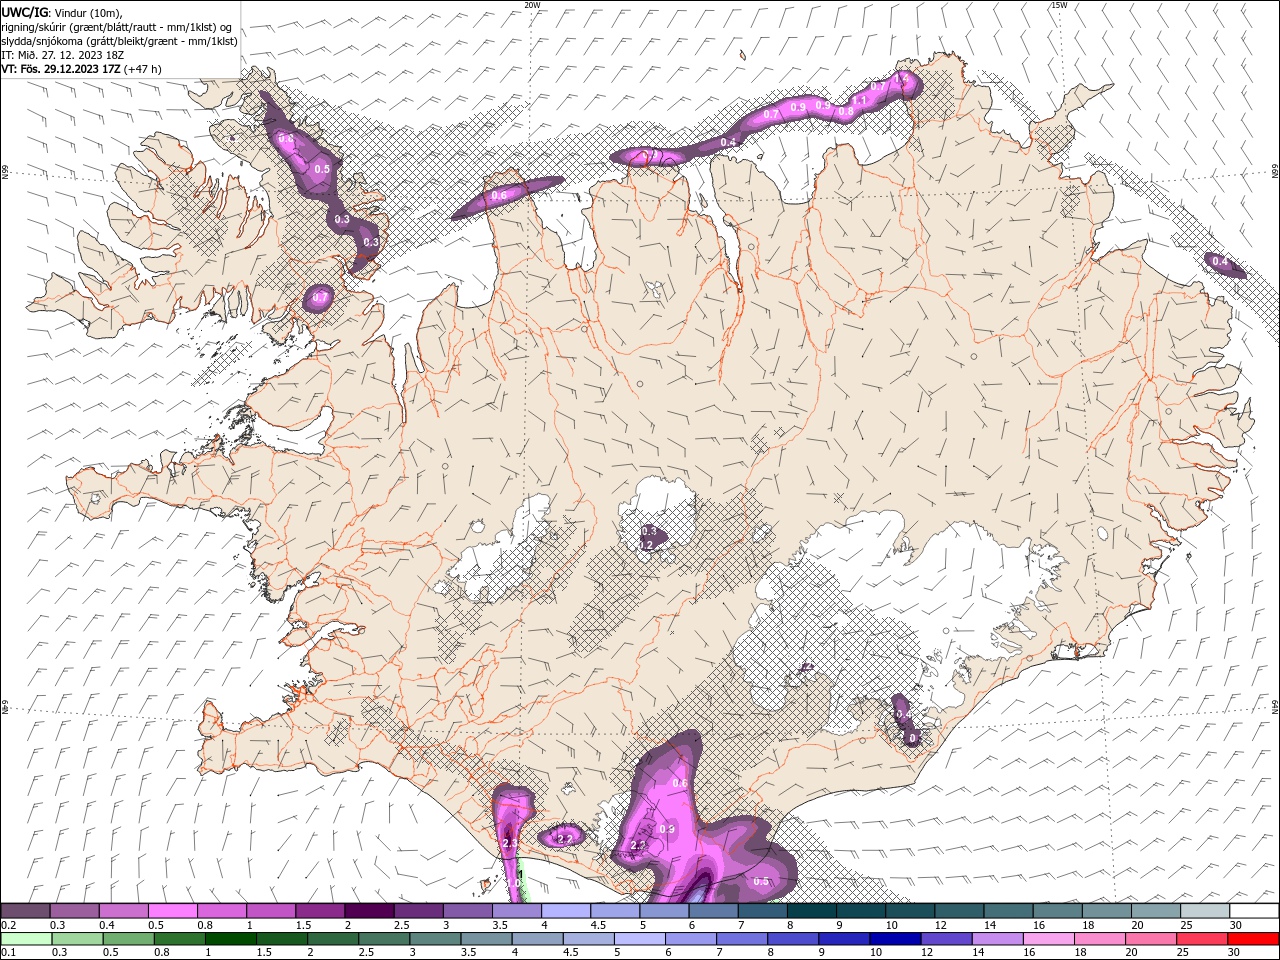Click the 20W longitude label at top edge
This screenshot has height=960, width=1280.
point(532,5)
